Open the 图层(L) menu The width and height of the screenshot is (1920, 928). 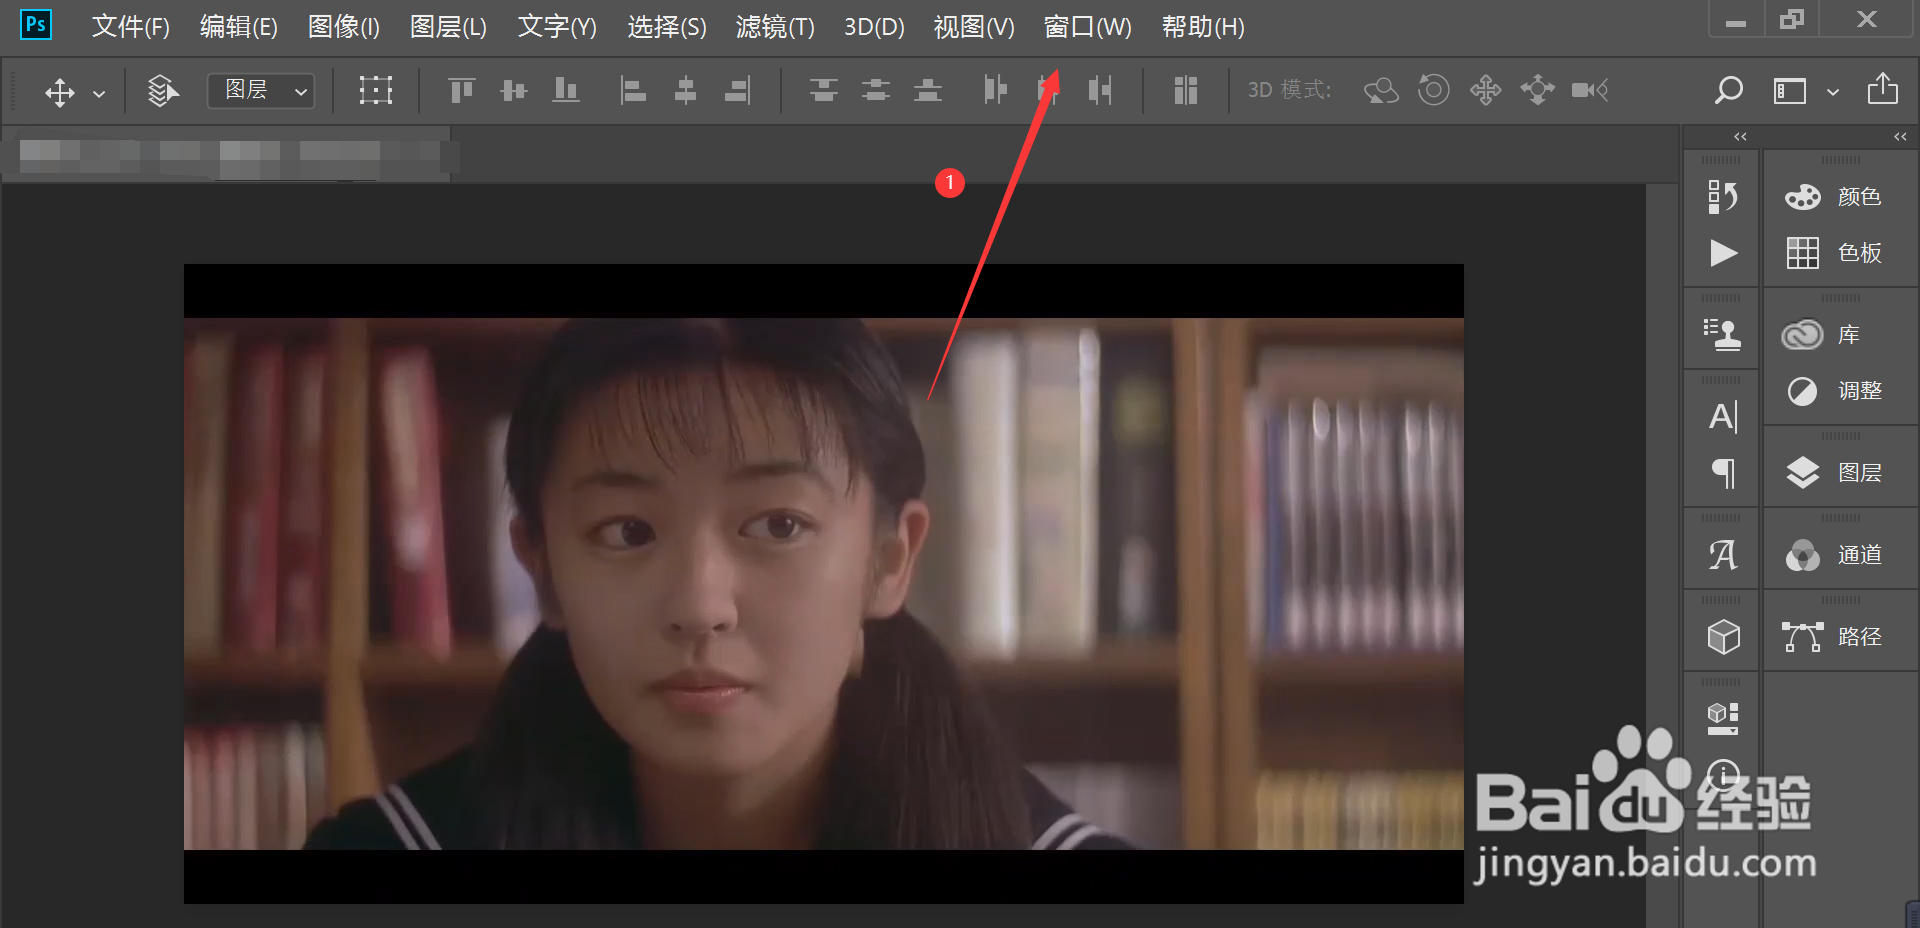(x=448, y=27)
